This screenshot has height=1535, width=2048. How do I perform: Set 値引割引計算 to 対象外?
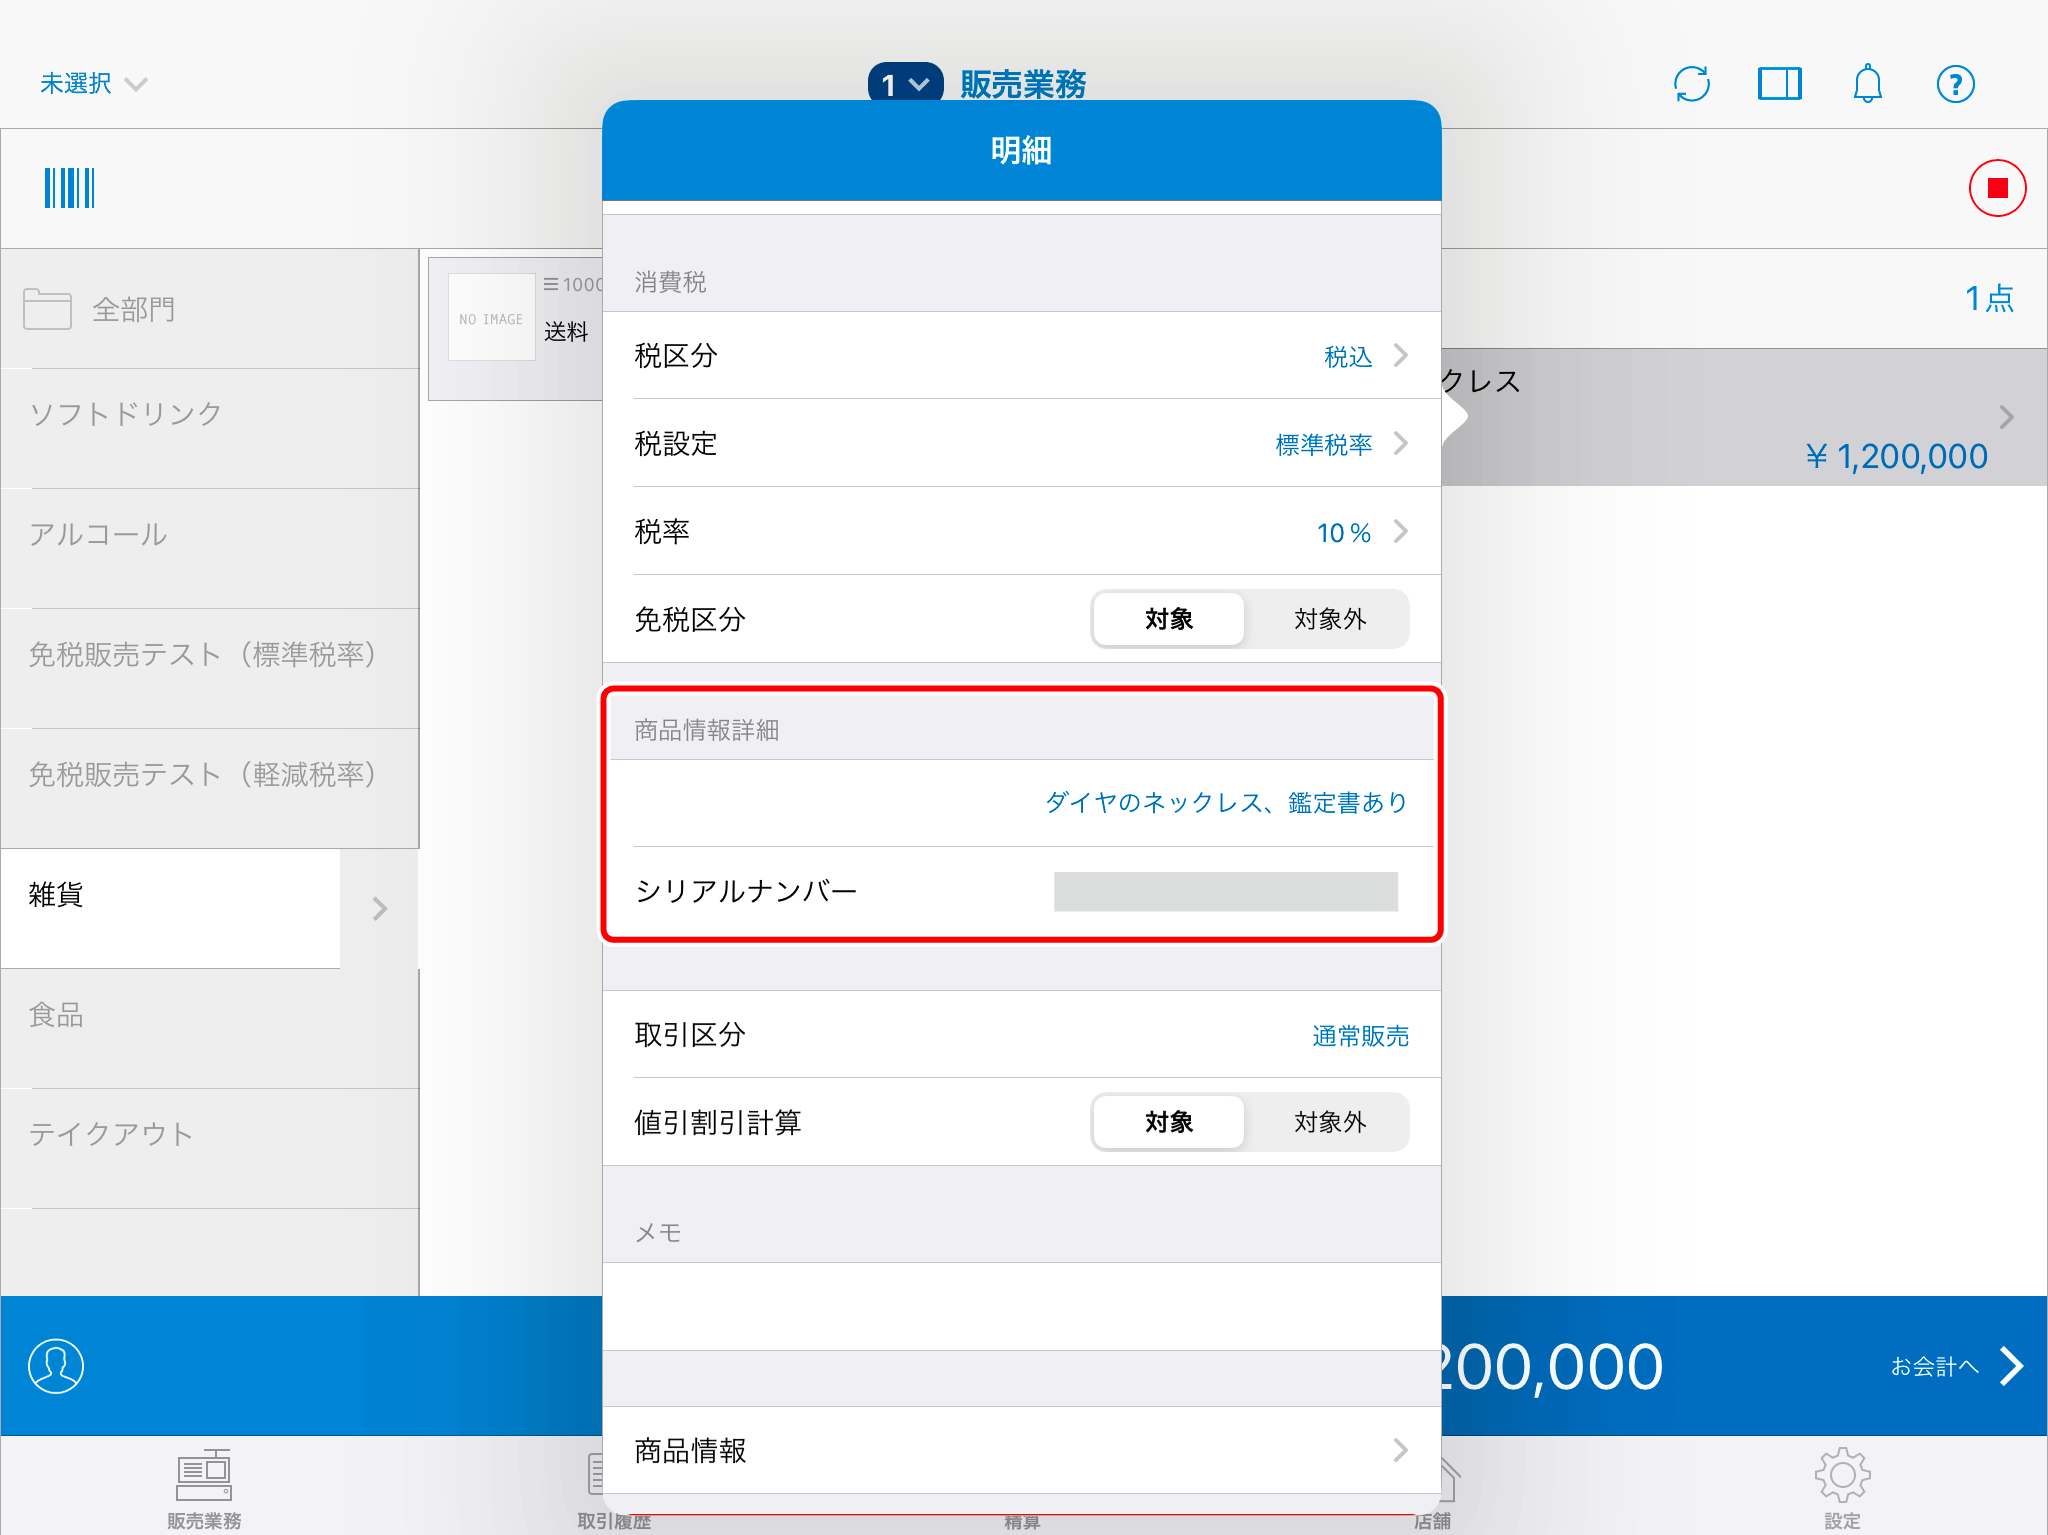(1329, 1122)
